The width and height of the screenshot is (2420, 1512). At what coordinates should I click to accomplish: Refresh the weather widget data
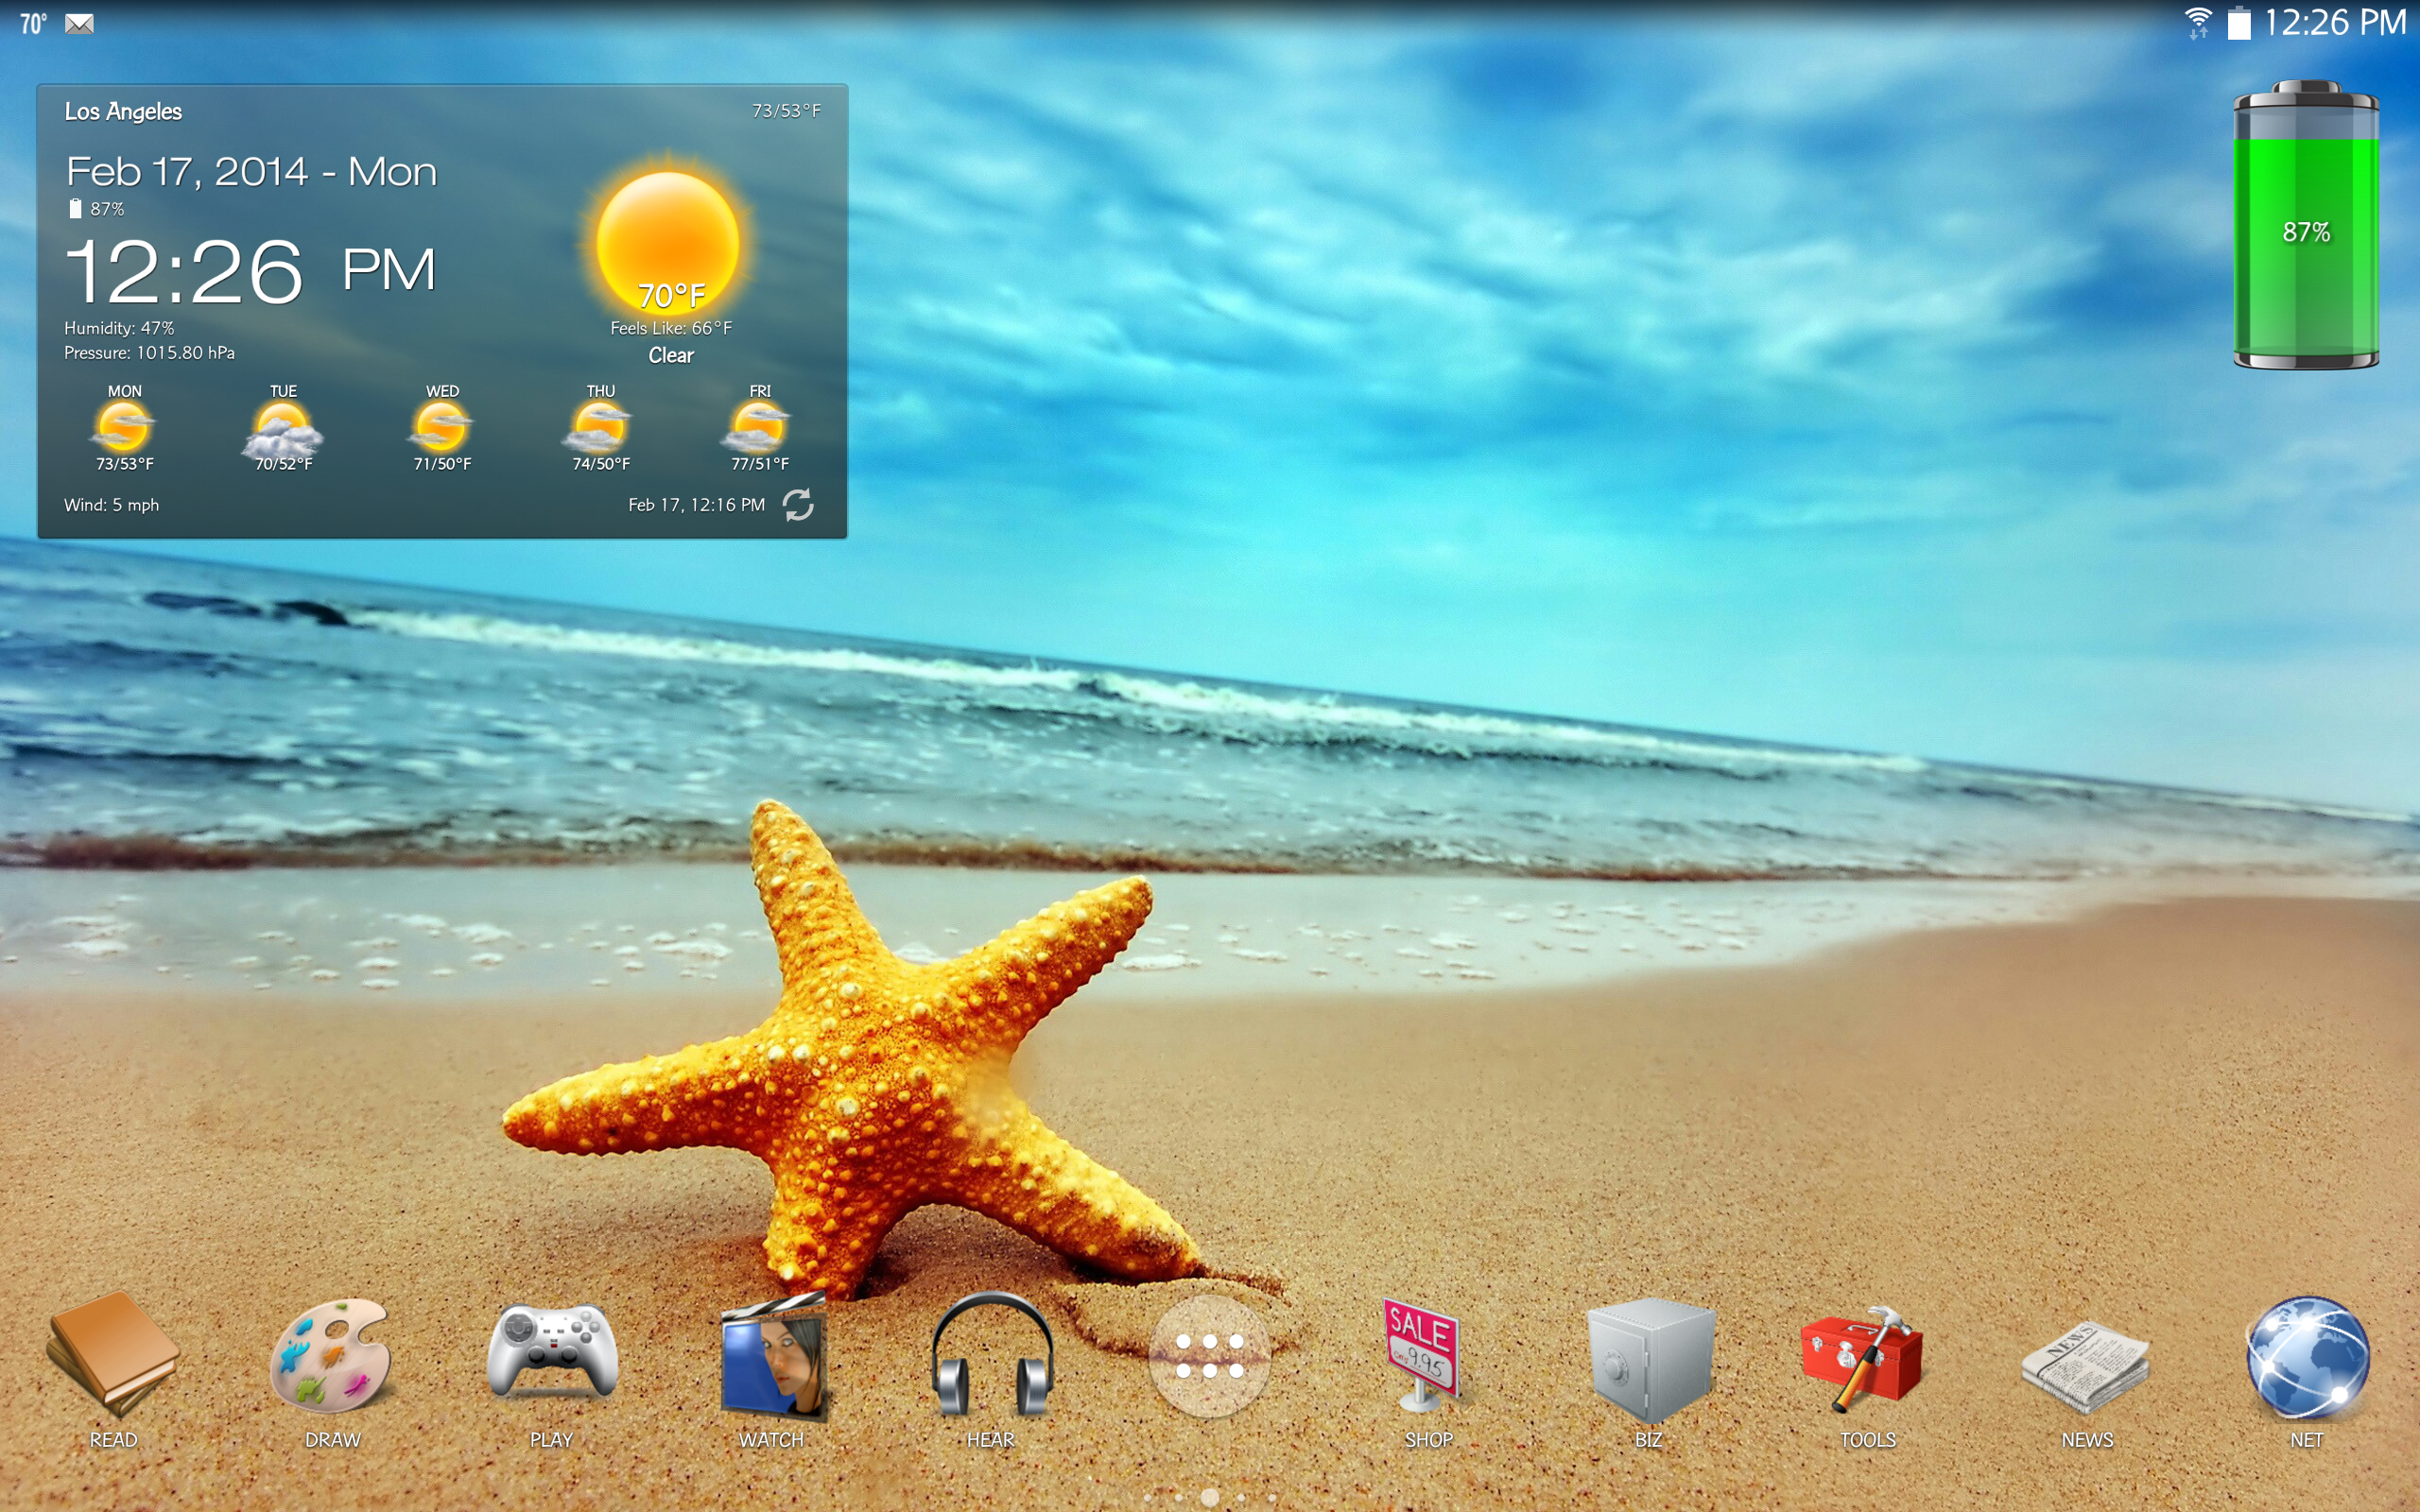coord(798,505)
